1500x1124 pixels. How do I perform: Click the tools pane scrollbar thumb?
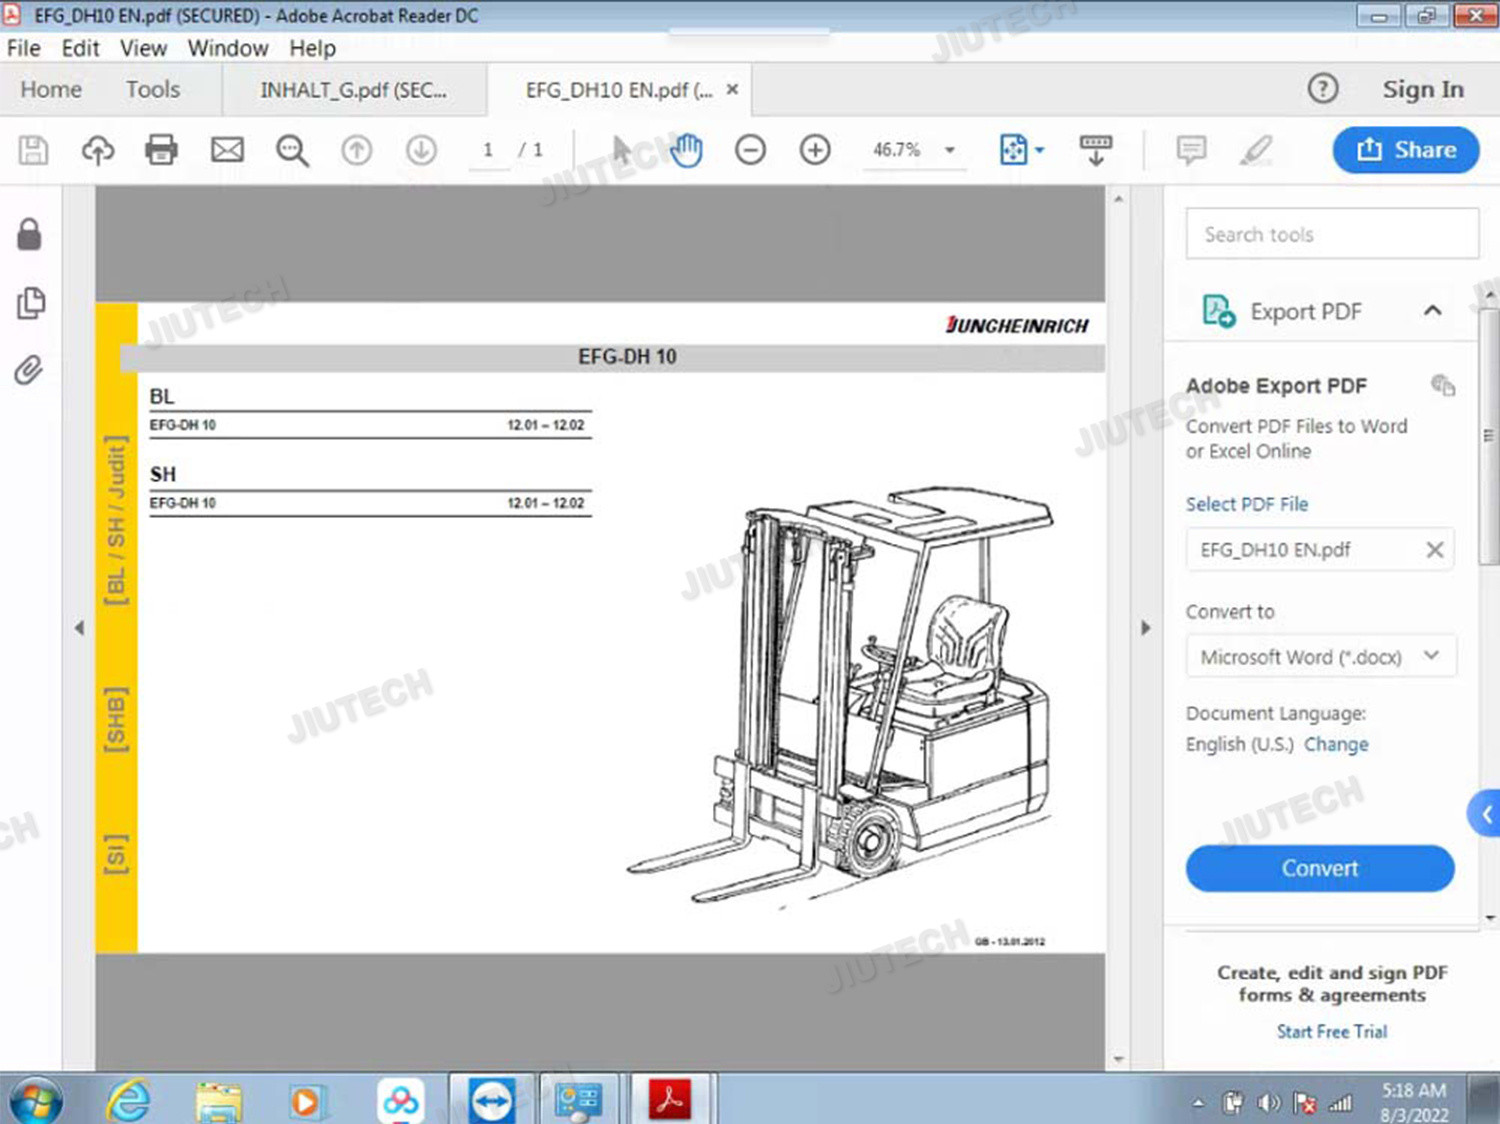[x=1489, y=436]
